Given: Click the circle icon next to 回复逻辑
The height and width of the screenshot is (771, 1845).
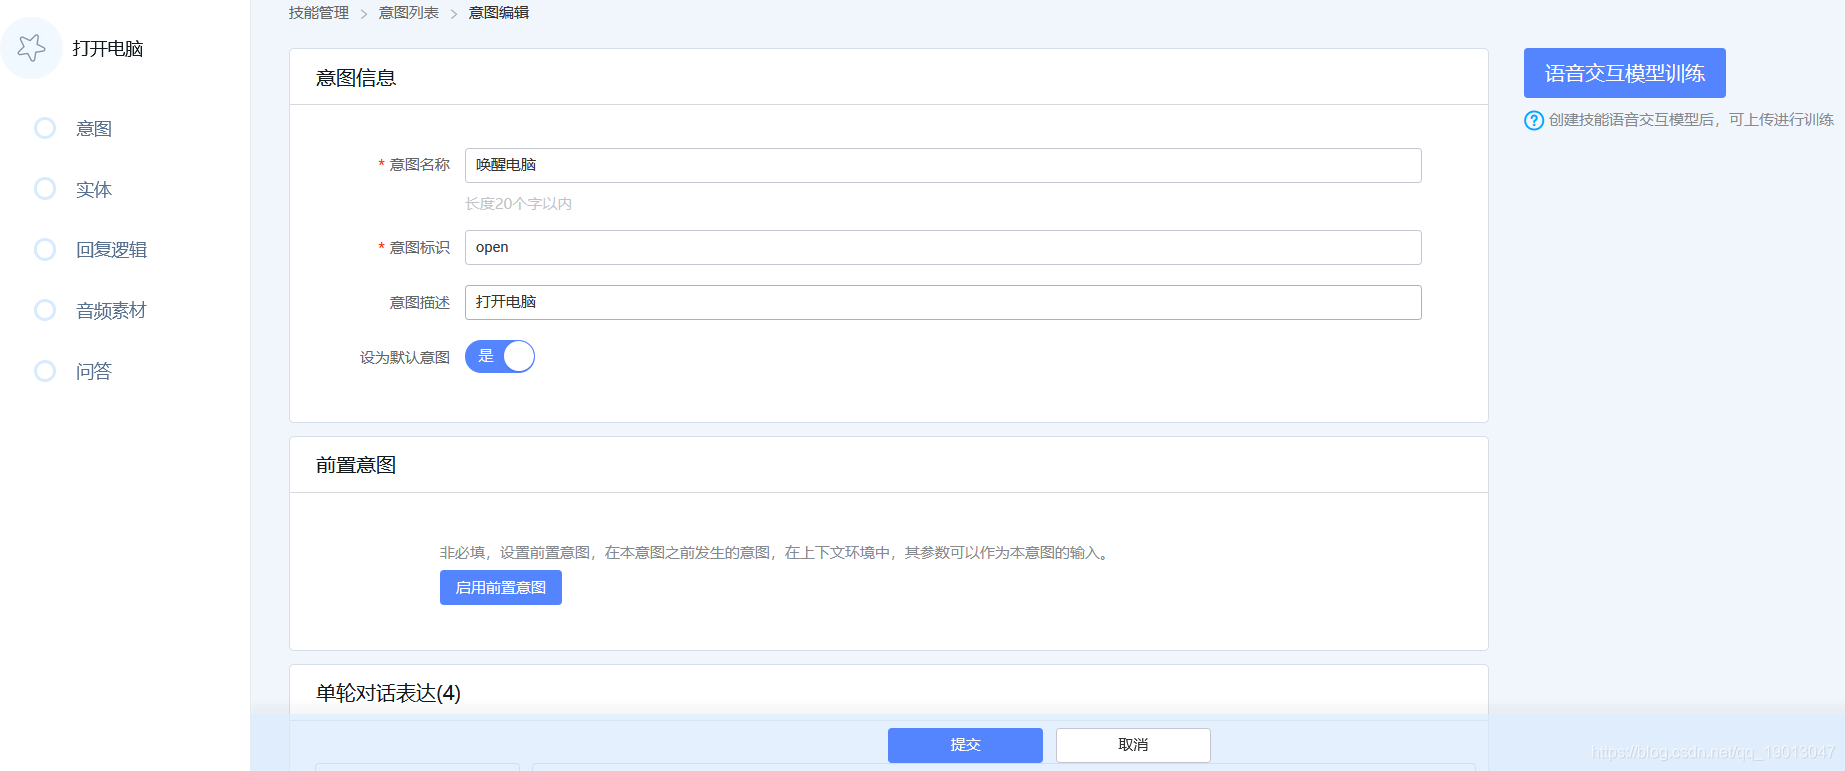Looking at the screenshot, I should 45,249.
